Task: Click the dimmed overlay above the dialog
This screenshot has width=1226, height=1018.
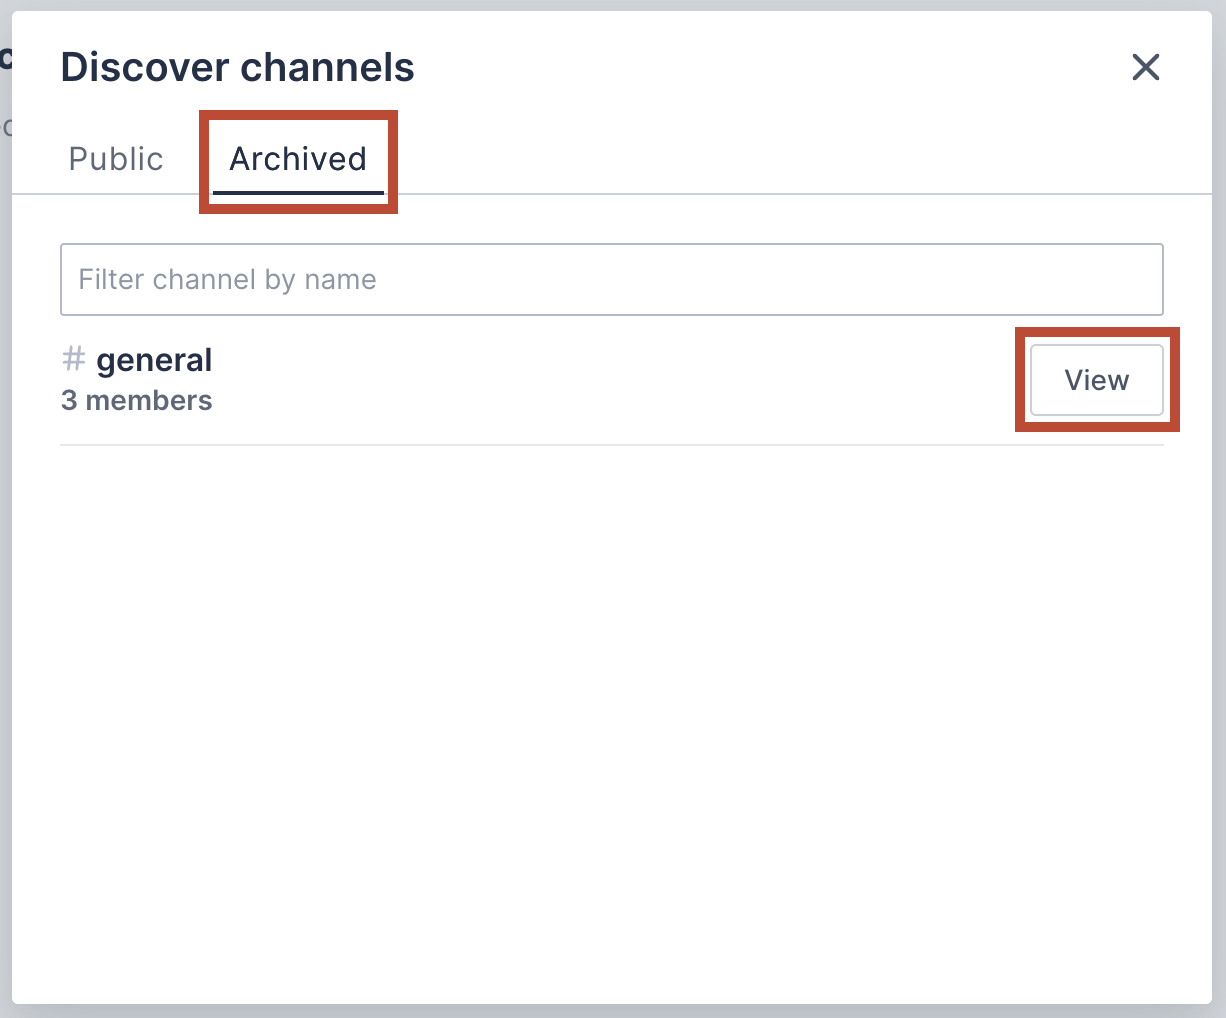Action: tap(611, 5)
